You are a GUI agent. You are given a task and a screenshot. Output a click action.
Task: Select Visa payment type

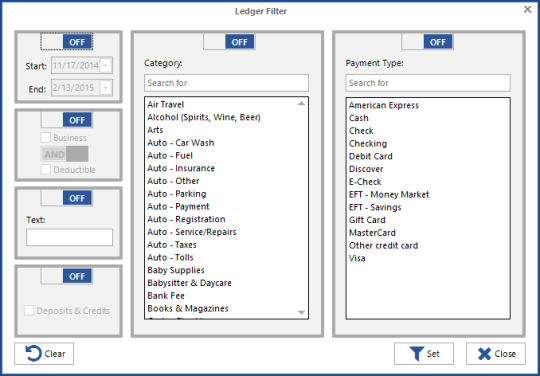428,258
